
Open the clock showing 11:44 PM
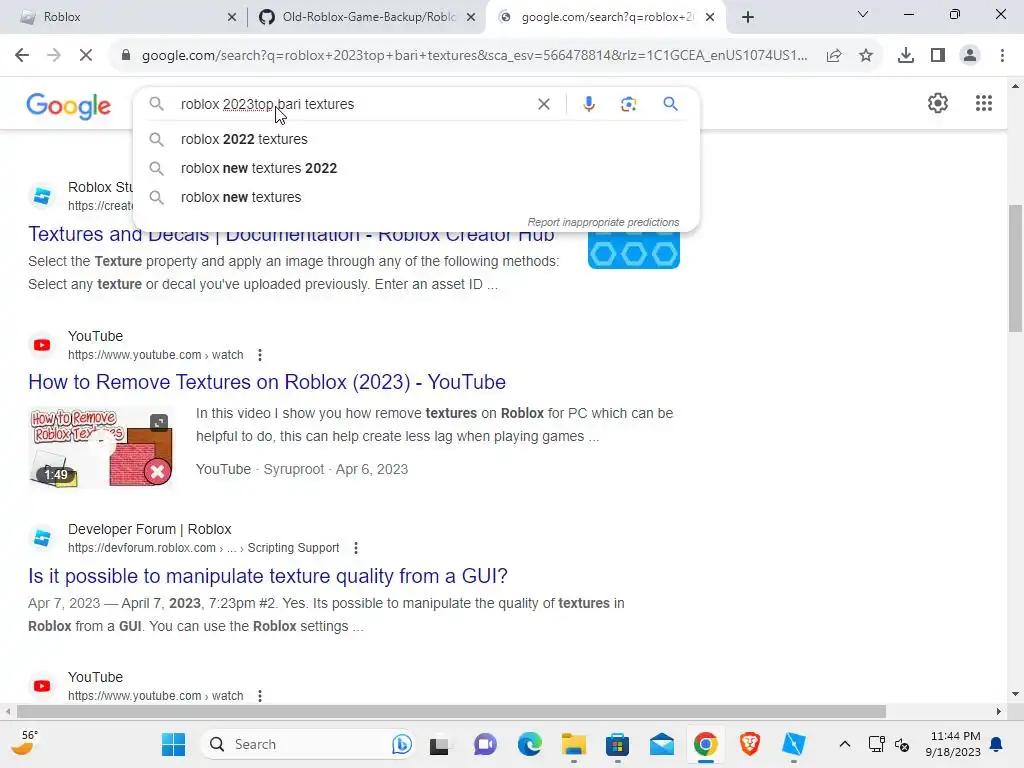click(953, 744)
